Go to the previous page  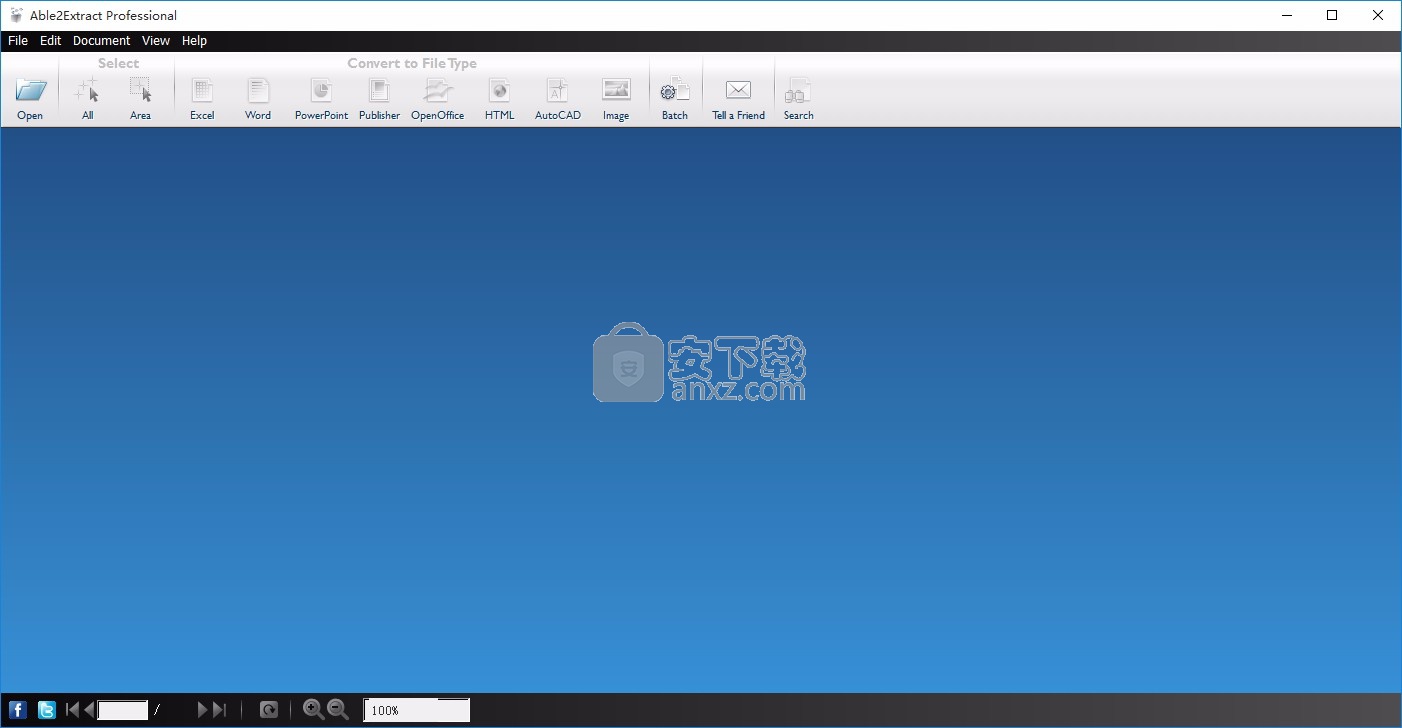click(89, 710)
